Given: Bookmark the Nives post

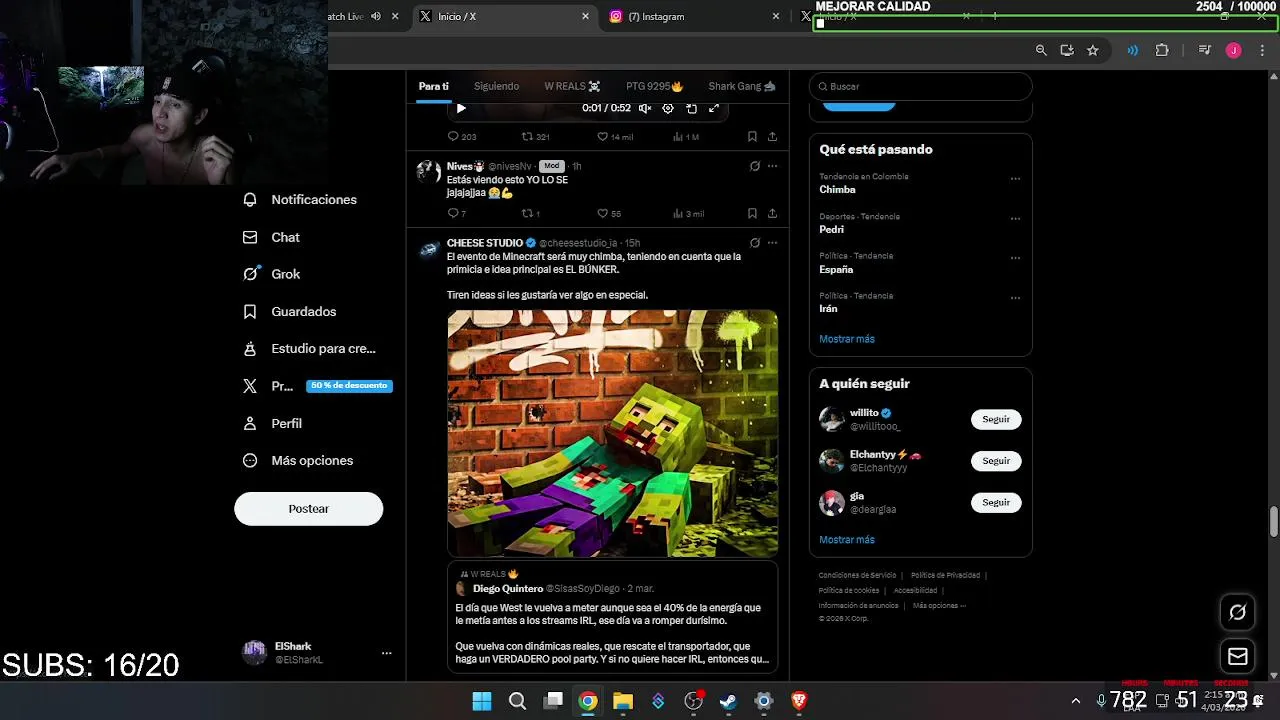Looking at the screenshot, I should [x=752, y=213].
